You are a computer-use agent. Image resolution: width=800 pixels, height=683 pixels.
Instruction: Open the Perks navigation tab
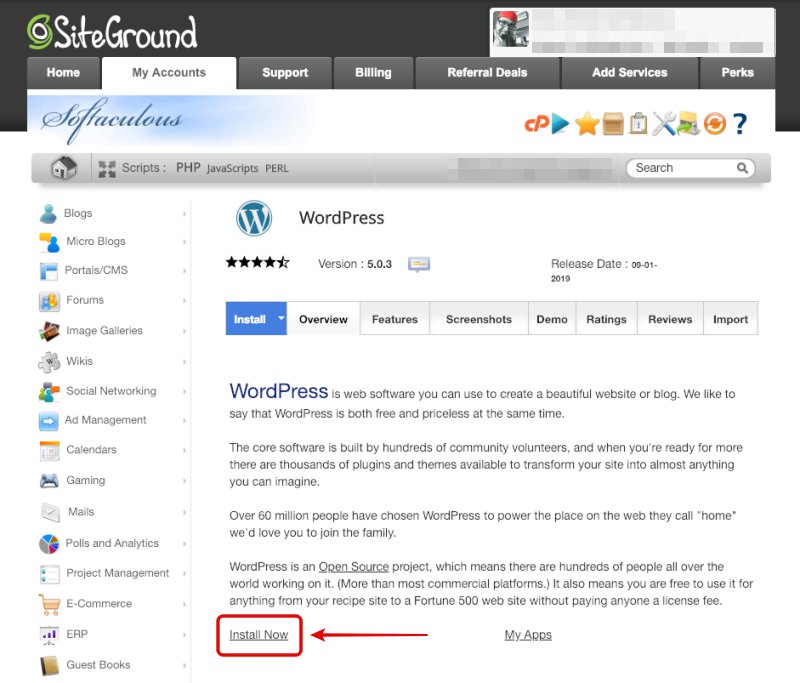(738, 73)
